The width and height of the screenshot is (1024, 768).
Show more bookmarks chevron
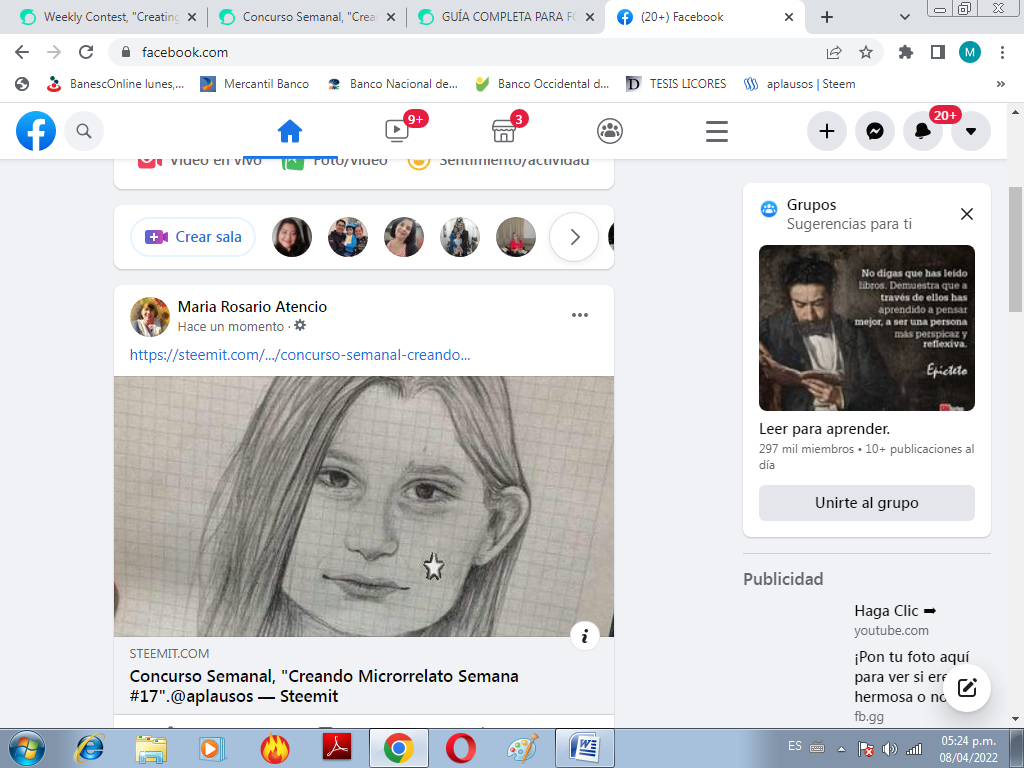coord(1000,84)
